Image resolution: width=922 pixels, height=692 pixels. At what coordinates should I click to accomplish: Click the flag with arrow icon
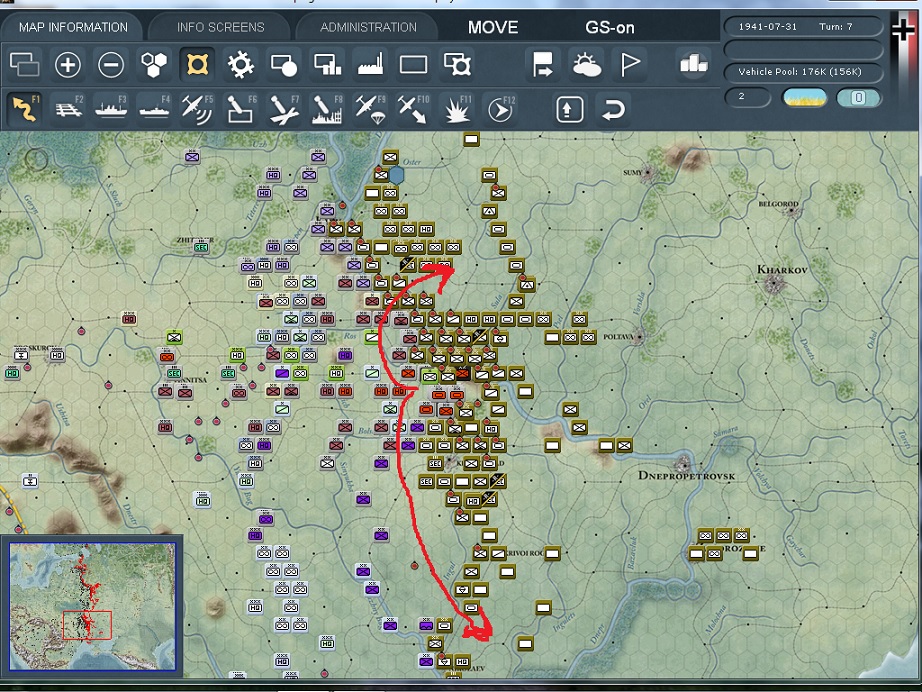pyautogui.click(x=543, y=64)
